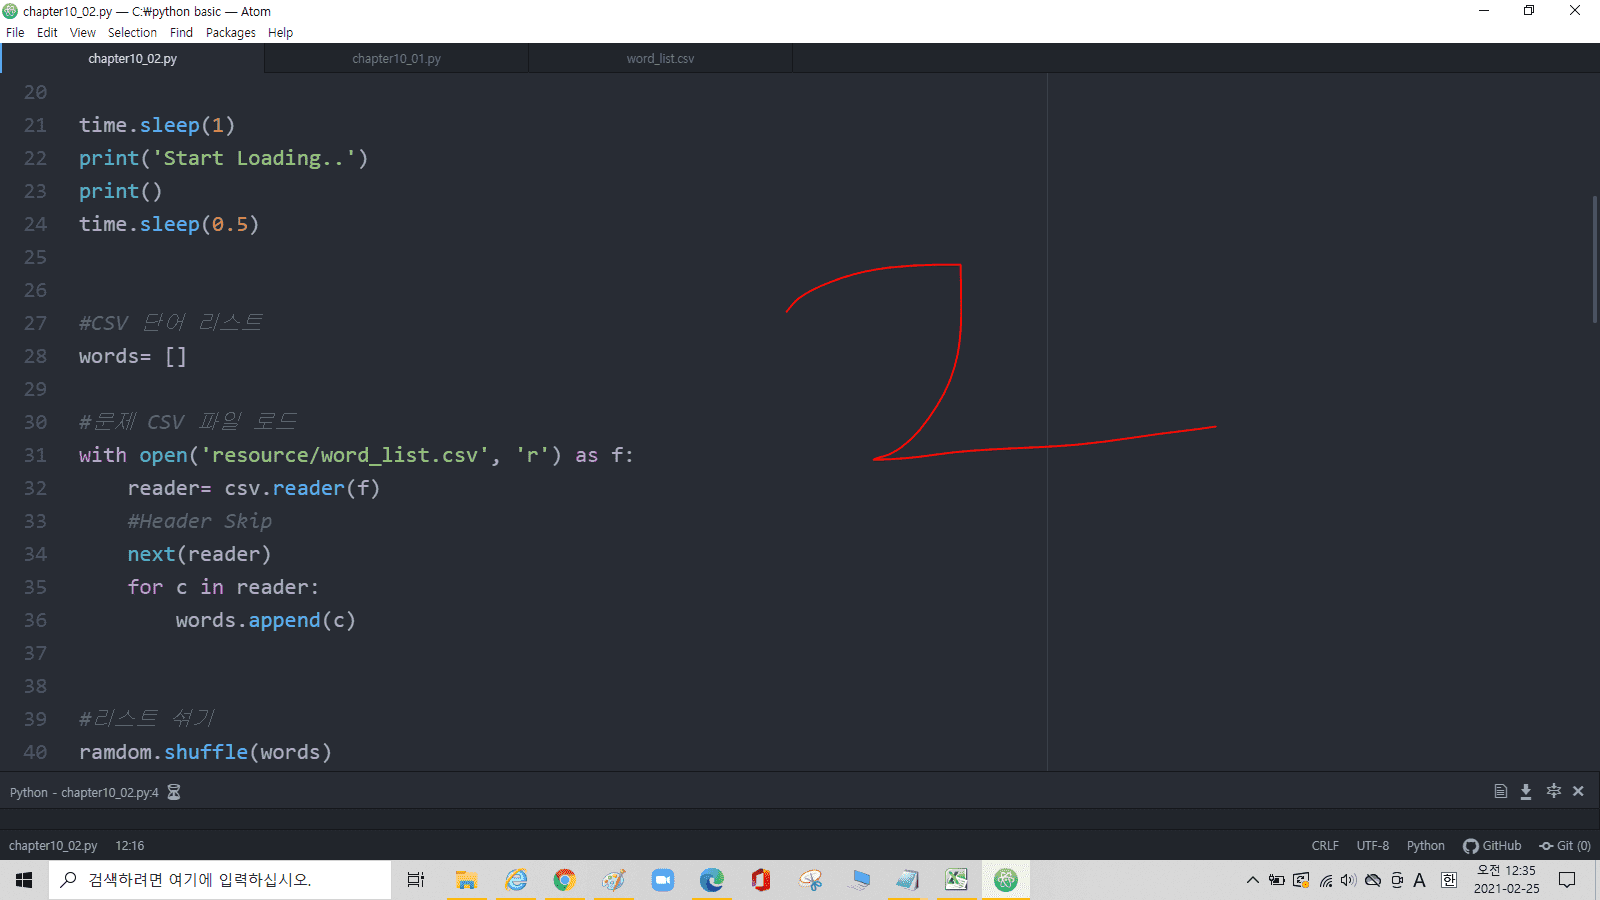
Task: Open the Packages menu
Action: point(231,32)
